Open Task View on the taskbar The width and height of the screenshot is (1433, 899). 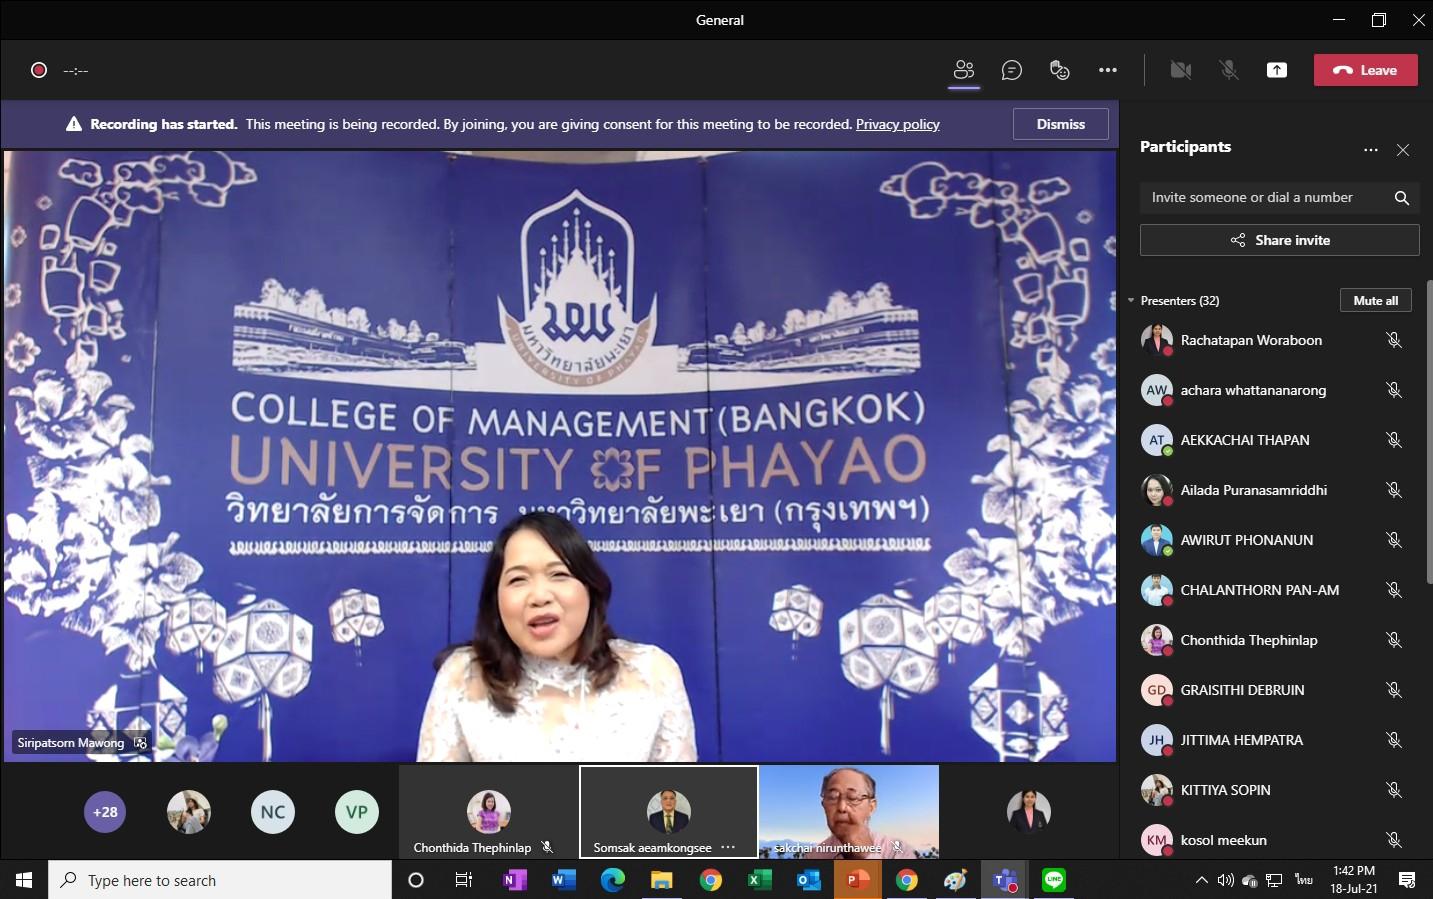click(464, 880)
